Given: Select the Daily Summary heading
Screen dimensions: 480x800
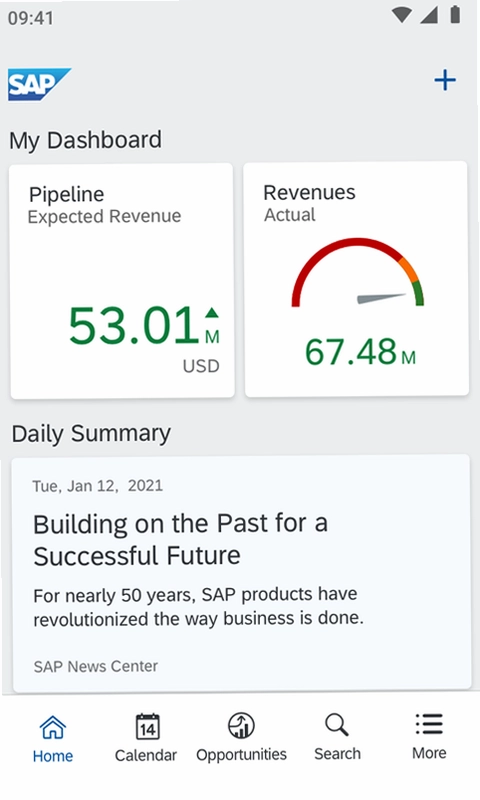Looking at the screenshot, I should [x=91, y=434].
